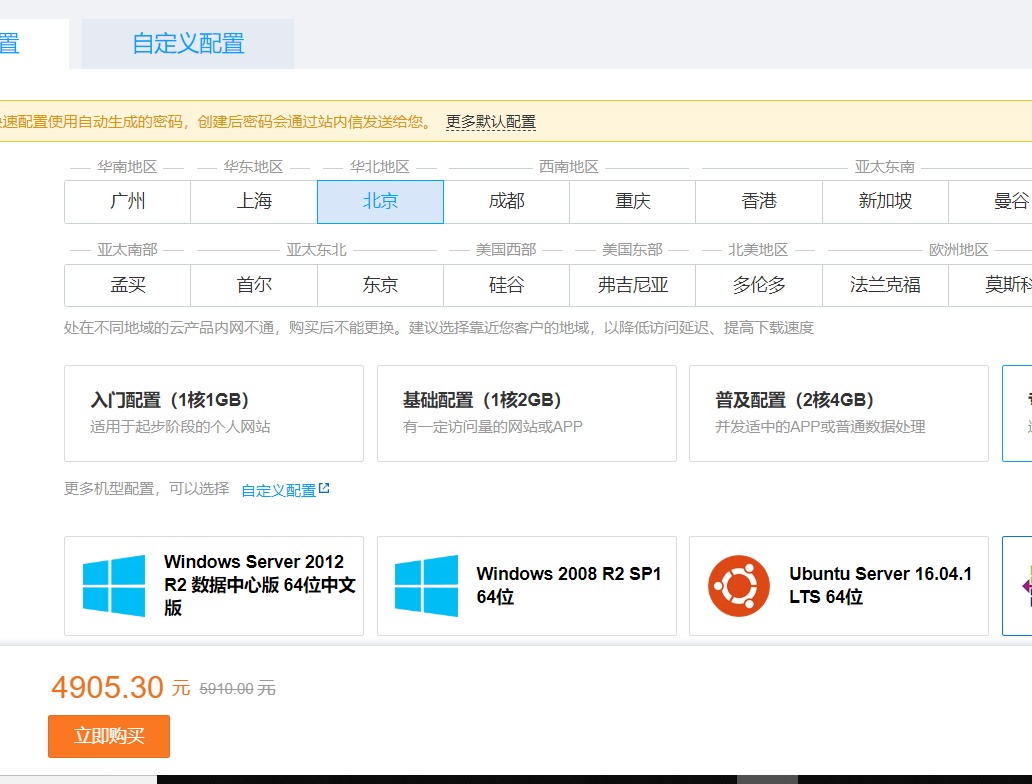Select the 北京 region option
Screen dimensions: 1032x784
pos(380,201)
